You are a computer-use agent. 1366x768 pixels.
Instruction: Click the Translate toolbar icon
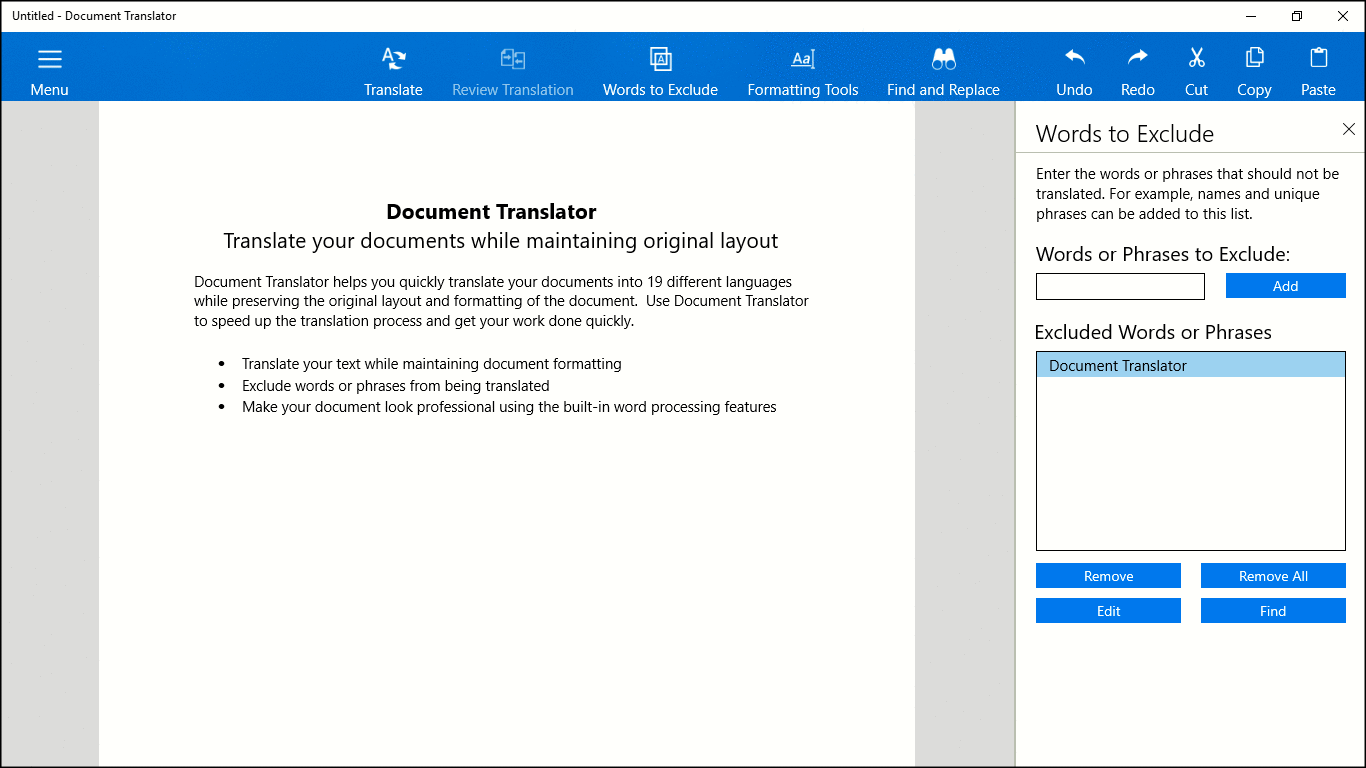pyautogui.click(x=393, y=60)
